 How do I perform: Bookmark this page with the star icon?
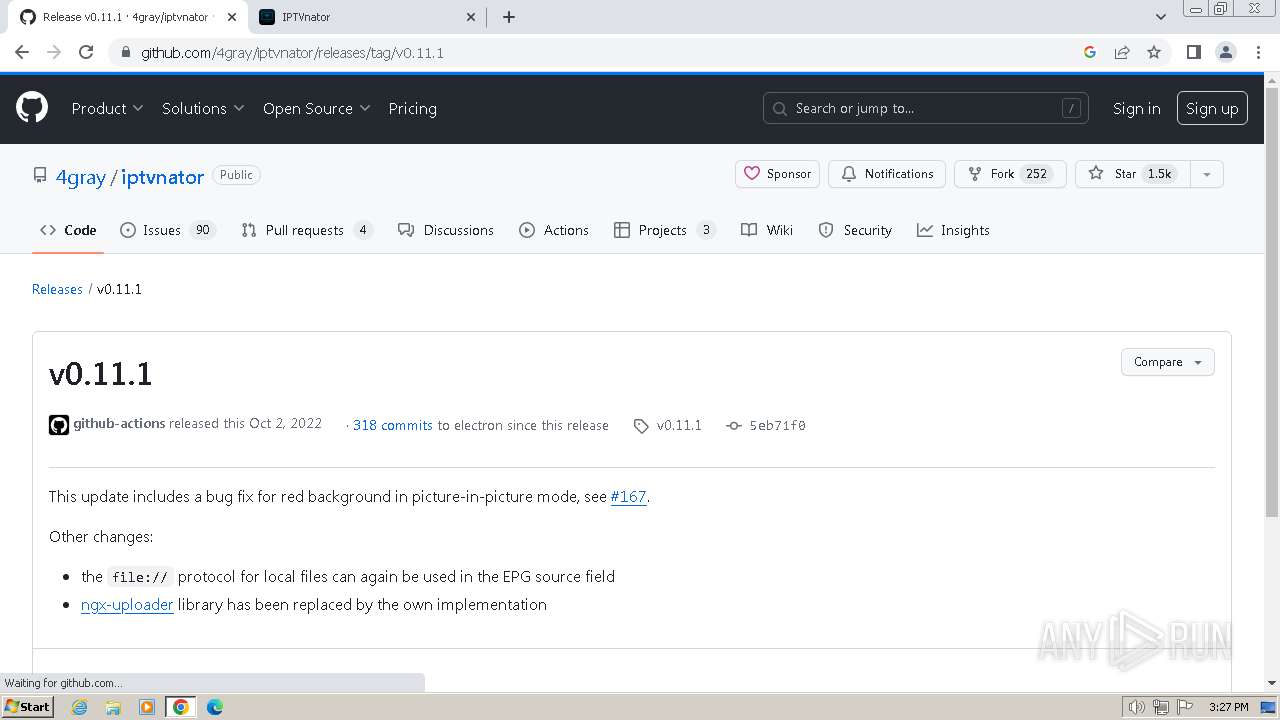pyautogui.click(x=1154, y=52)
